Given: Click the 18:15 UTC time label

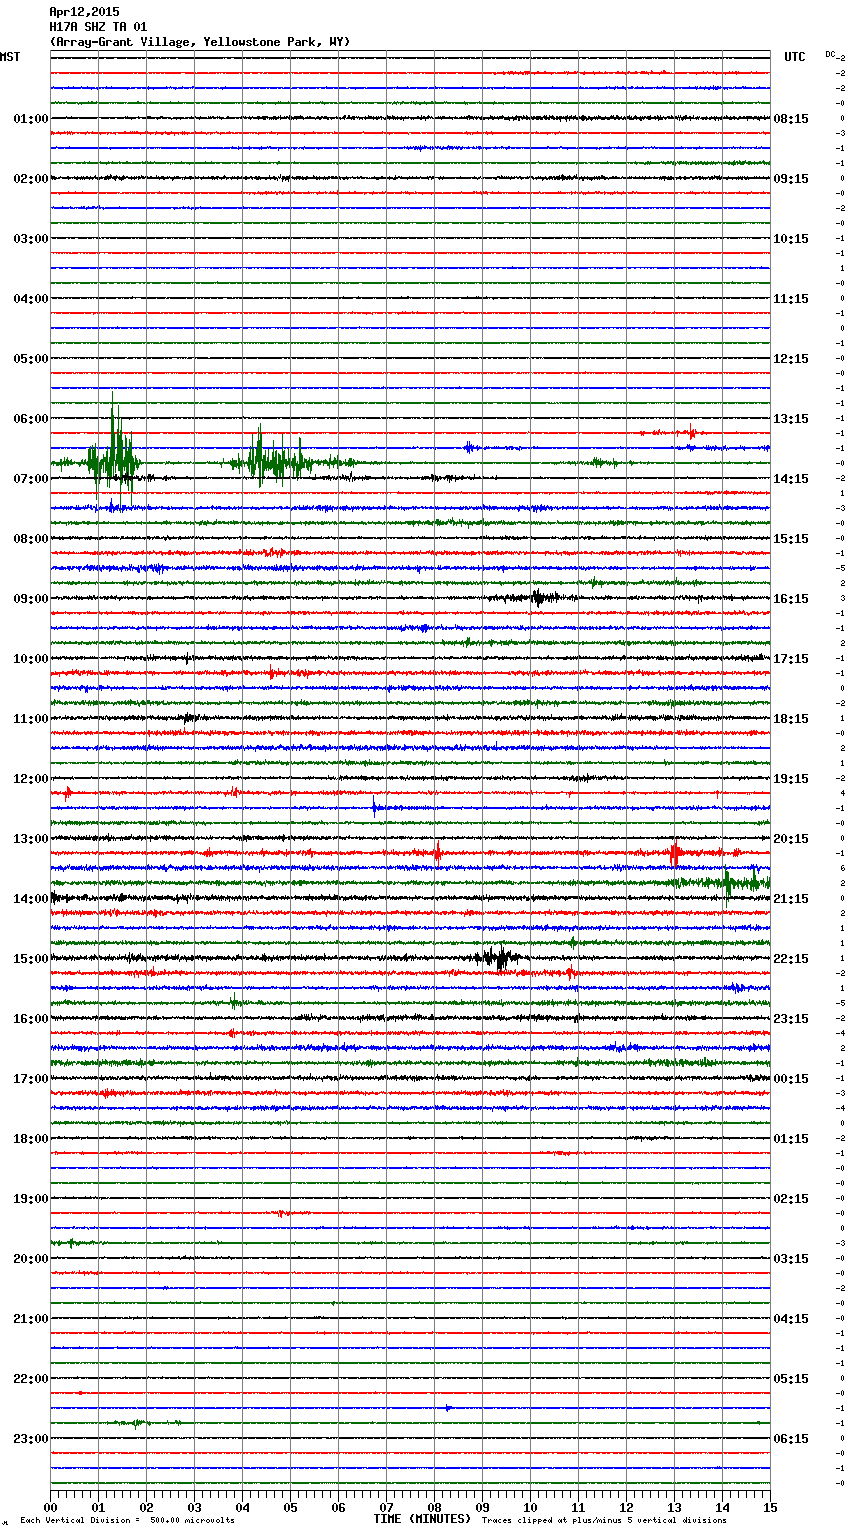Looking at the screenshot, I should point(791,719).
